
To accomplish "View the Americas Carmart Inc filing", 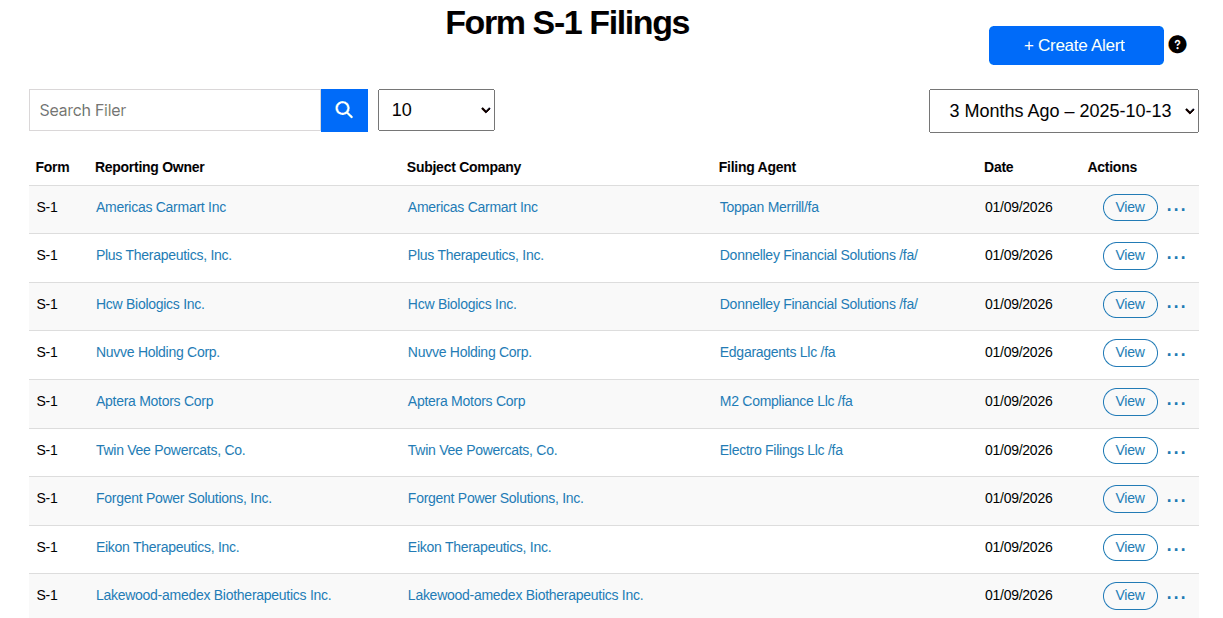I will click(1130, 207).
